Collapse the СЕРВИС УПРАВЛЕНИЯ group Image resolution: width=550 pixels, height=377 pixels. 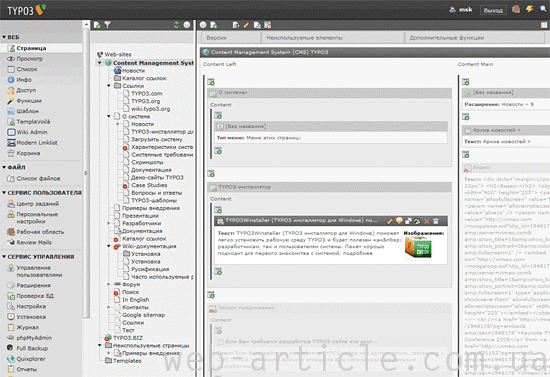[4, 256]
